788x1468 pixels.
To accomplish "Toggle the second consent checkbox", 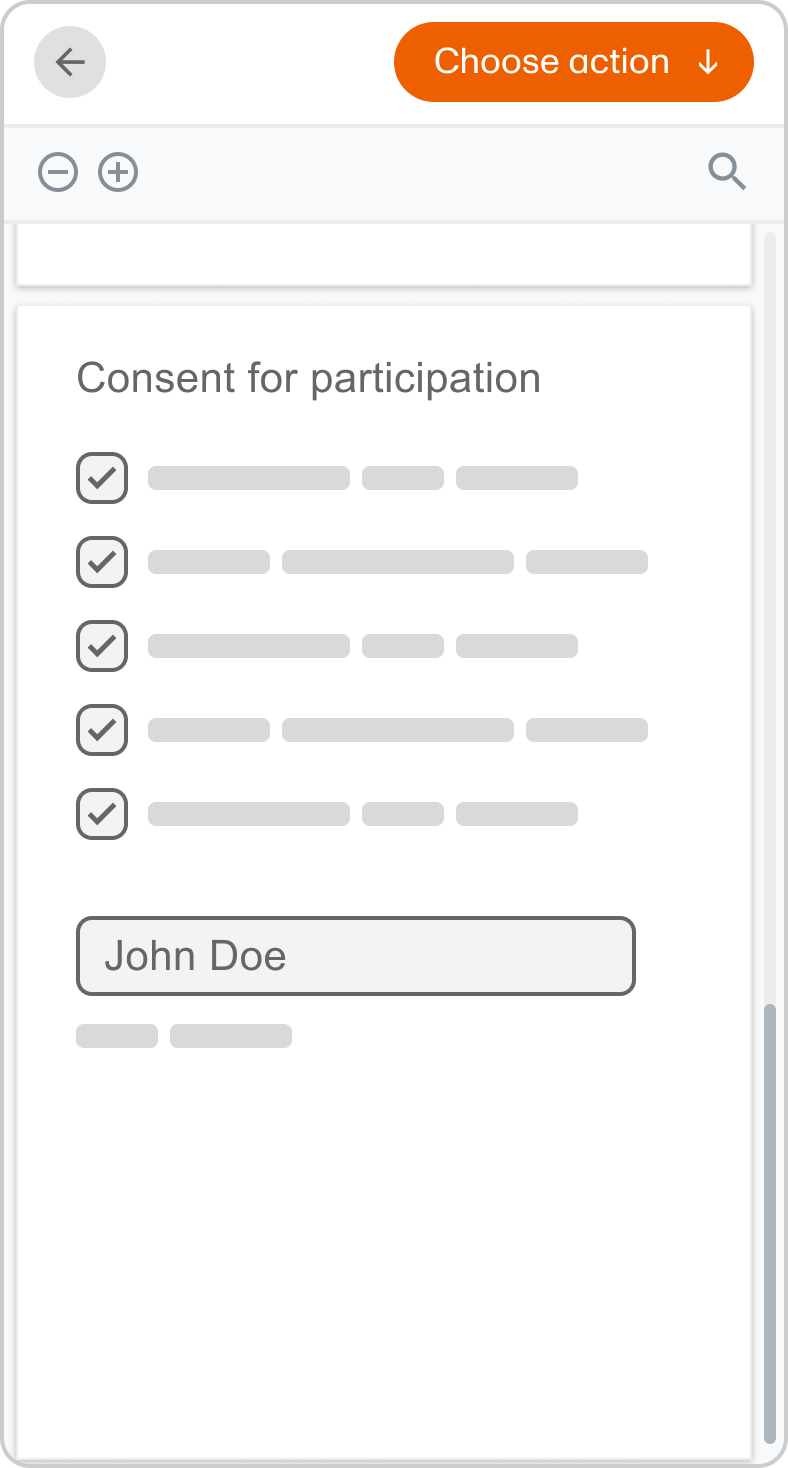I will 102,562.
